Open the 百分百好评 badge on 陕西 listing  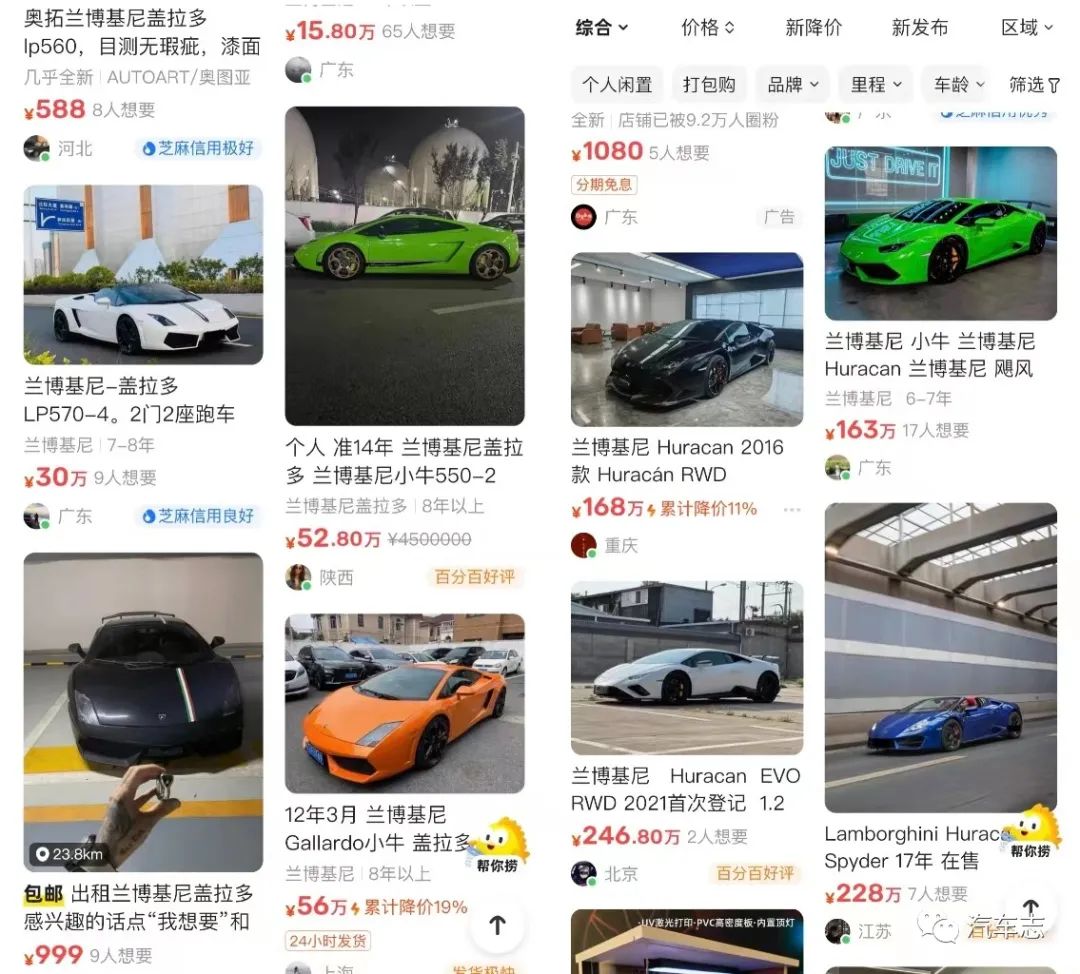click(474, 577)
